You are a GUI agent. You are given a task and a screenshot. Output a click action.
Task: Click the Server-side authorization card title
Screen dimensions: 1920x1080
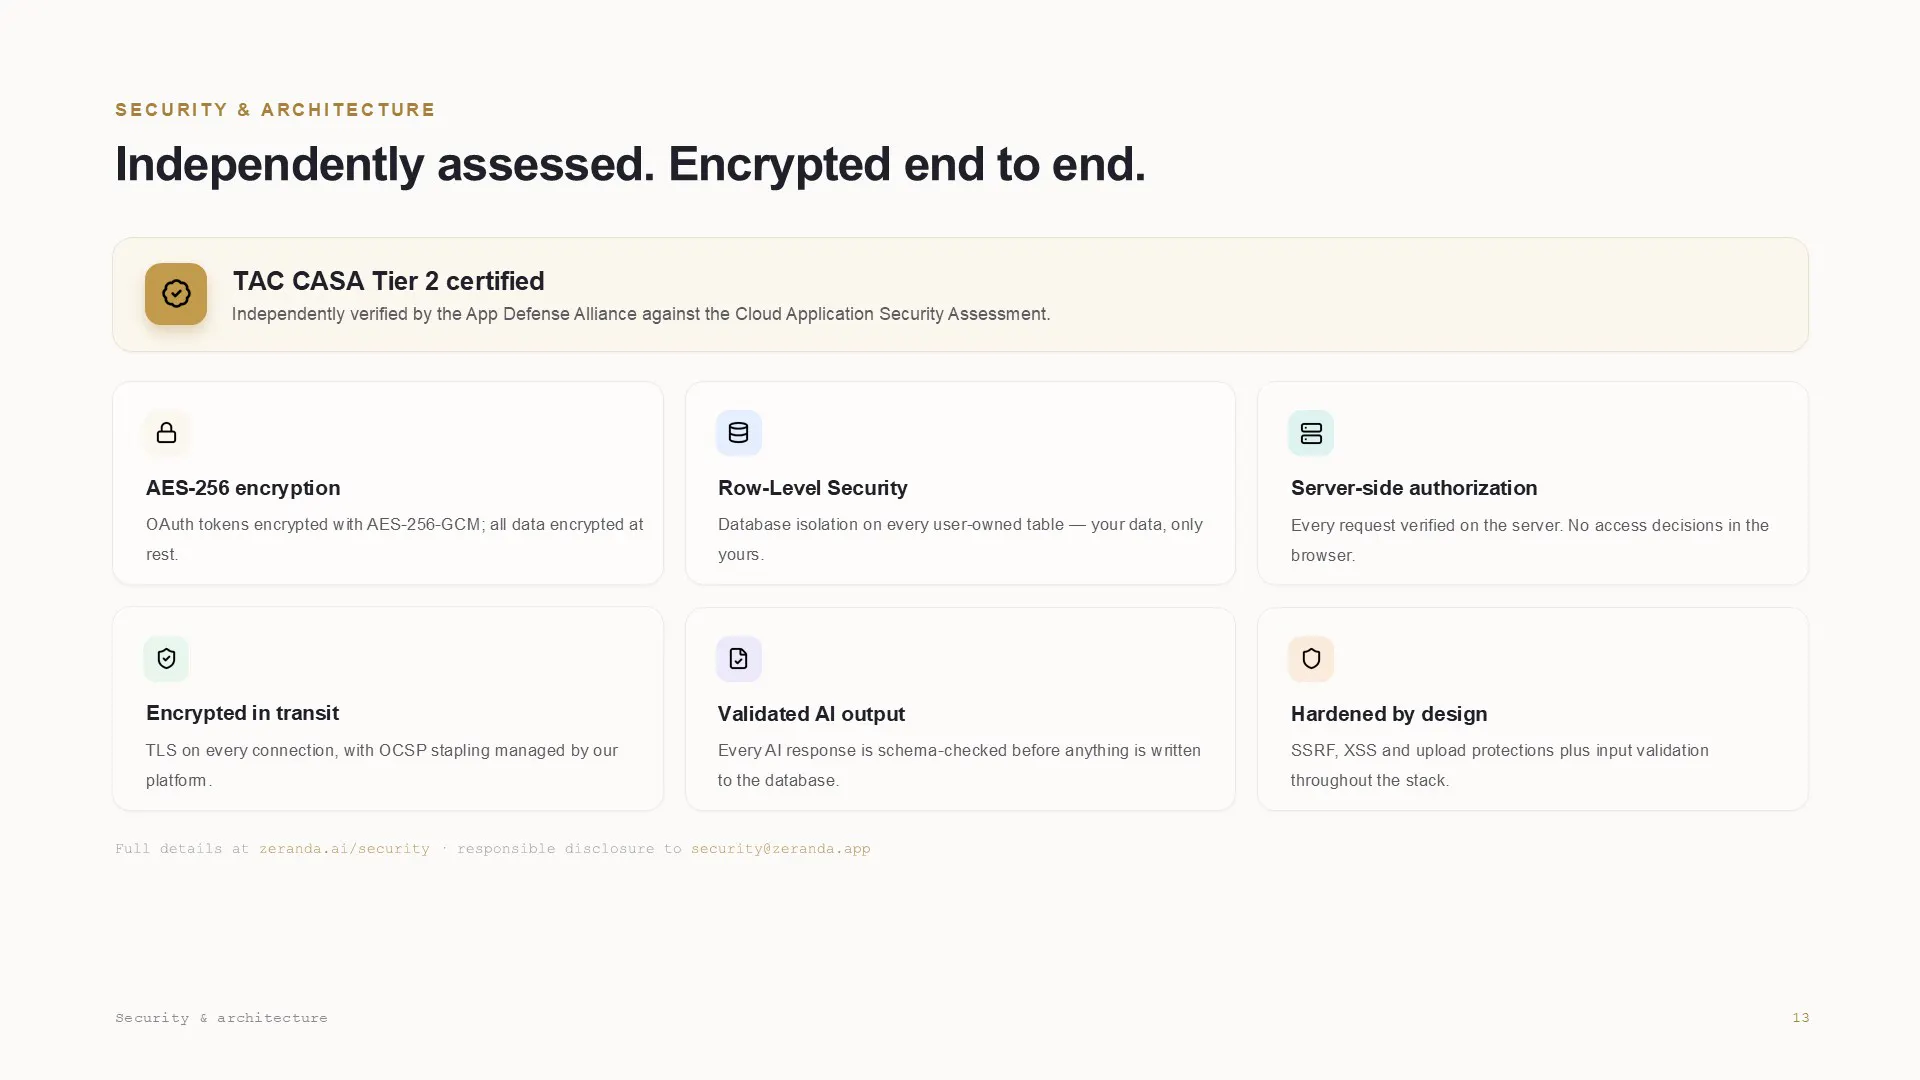click(1414, 488)
